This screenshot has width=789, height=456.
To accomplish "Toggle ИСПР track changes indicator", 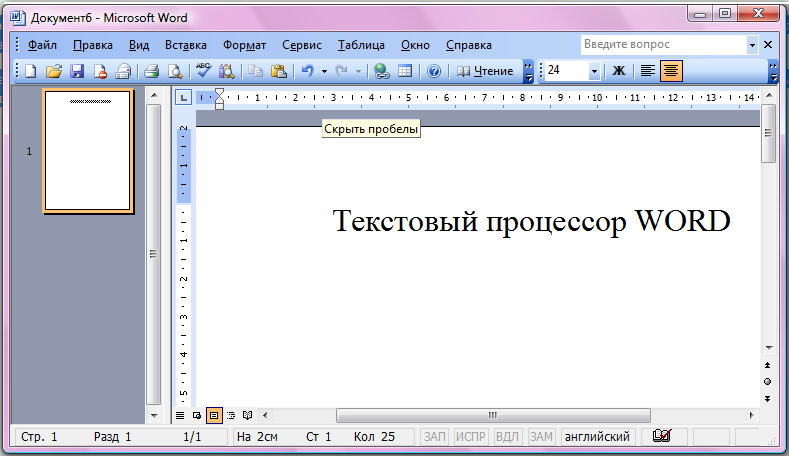I will click(x=470, y=436).
